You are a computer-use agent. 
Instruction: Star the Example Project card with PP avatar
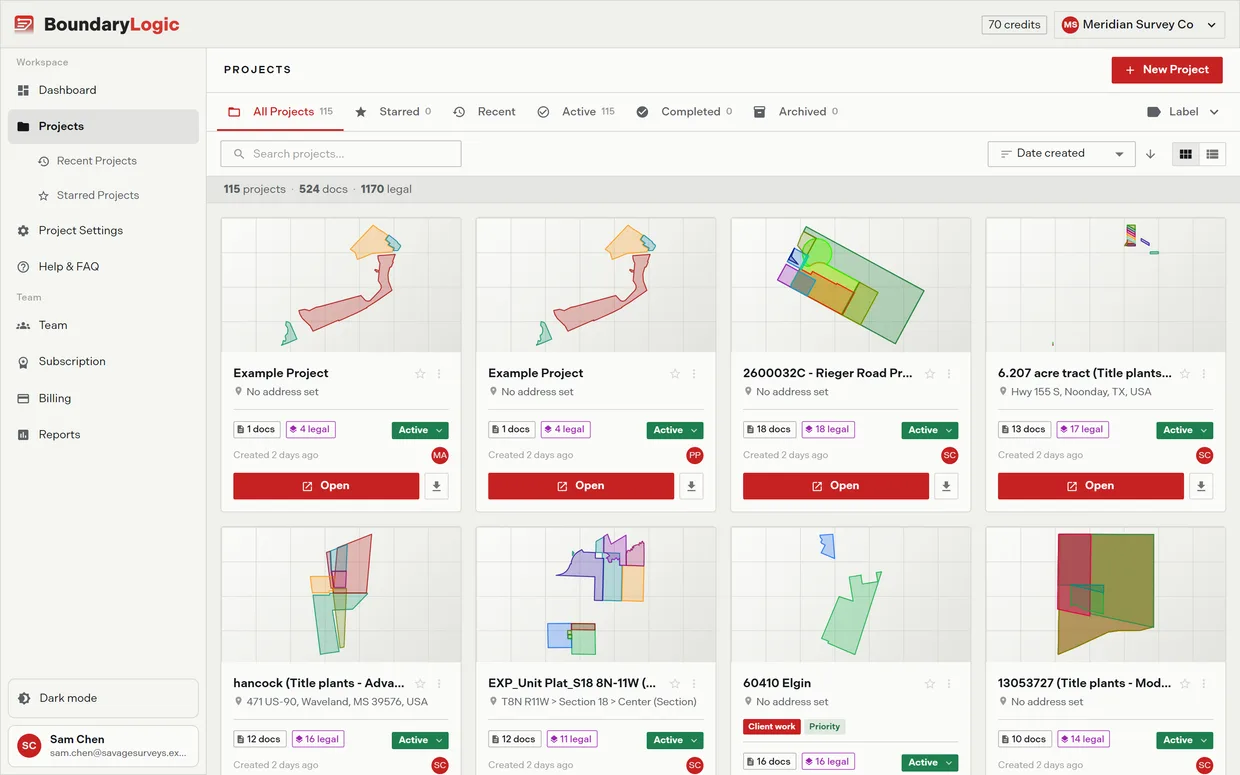675,374
